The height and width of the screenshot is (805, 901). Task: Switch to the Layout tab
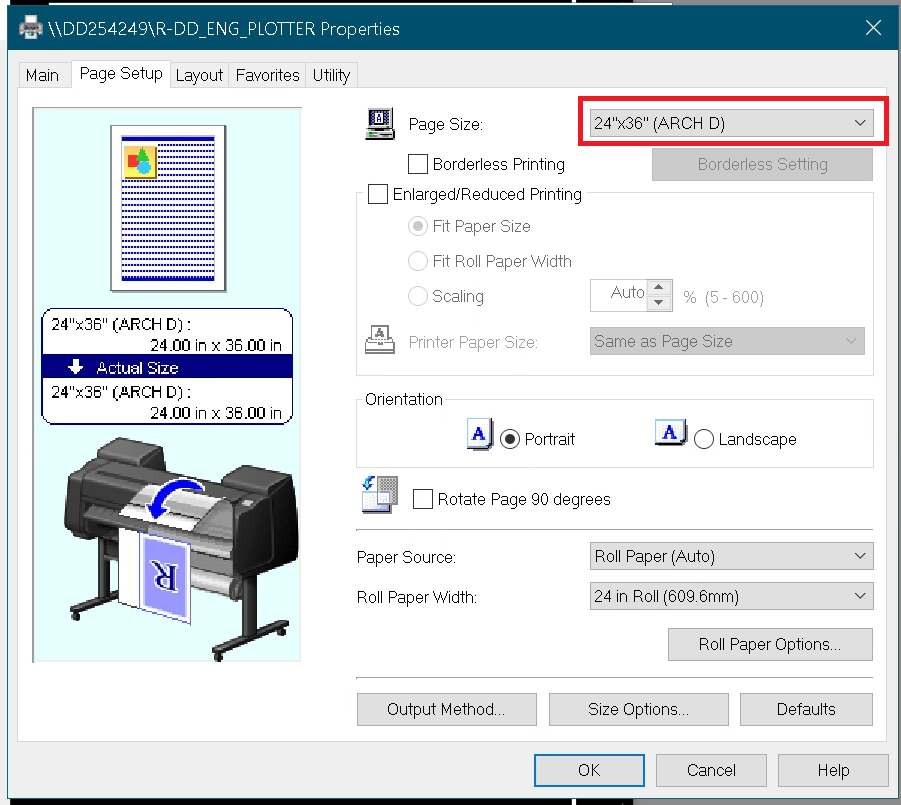(x=199, y=74)
